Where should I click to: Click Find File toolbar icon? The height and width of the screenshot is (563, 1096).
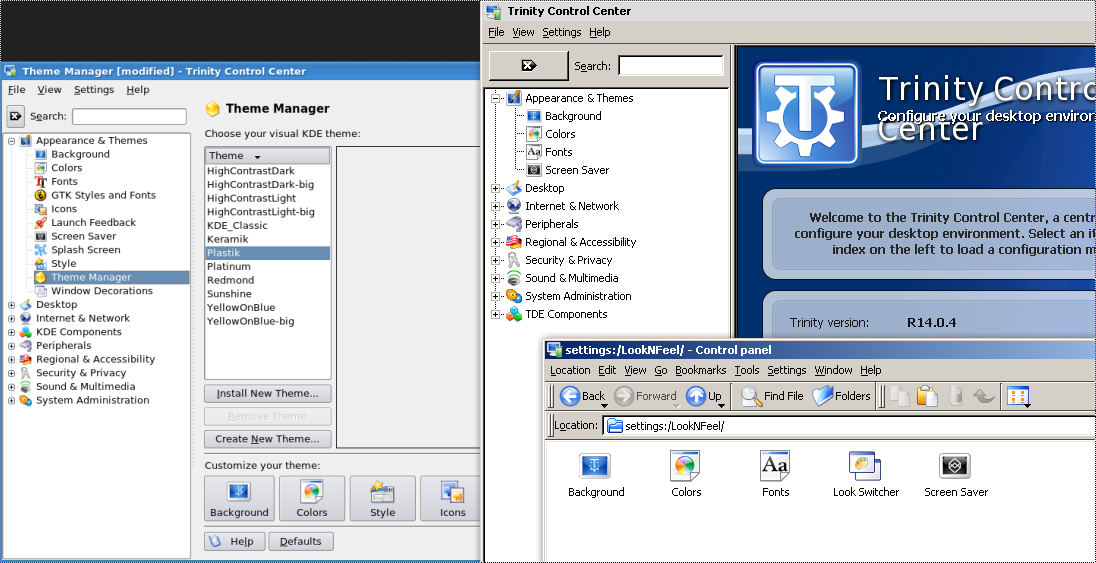pos(752,396)
